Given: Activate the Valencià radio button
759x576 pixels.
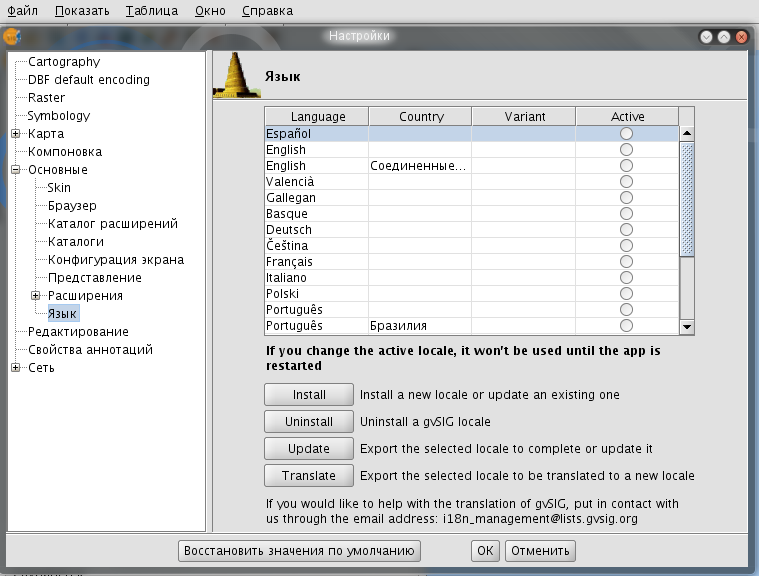Looking at the screenshot, I should (x=626, y=182).
